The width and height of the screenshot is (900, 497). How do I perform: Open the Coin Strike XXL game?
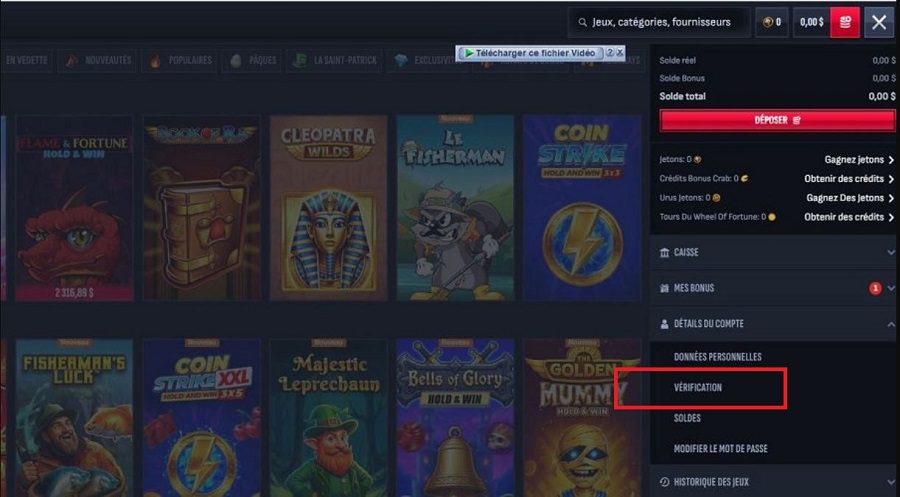point(201,418)
